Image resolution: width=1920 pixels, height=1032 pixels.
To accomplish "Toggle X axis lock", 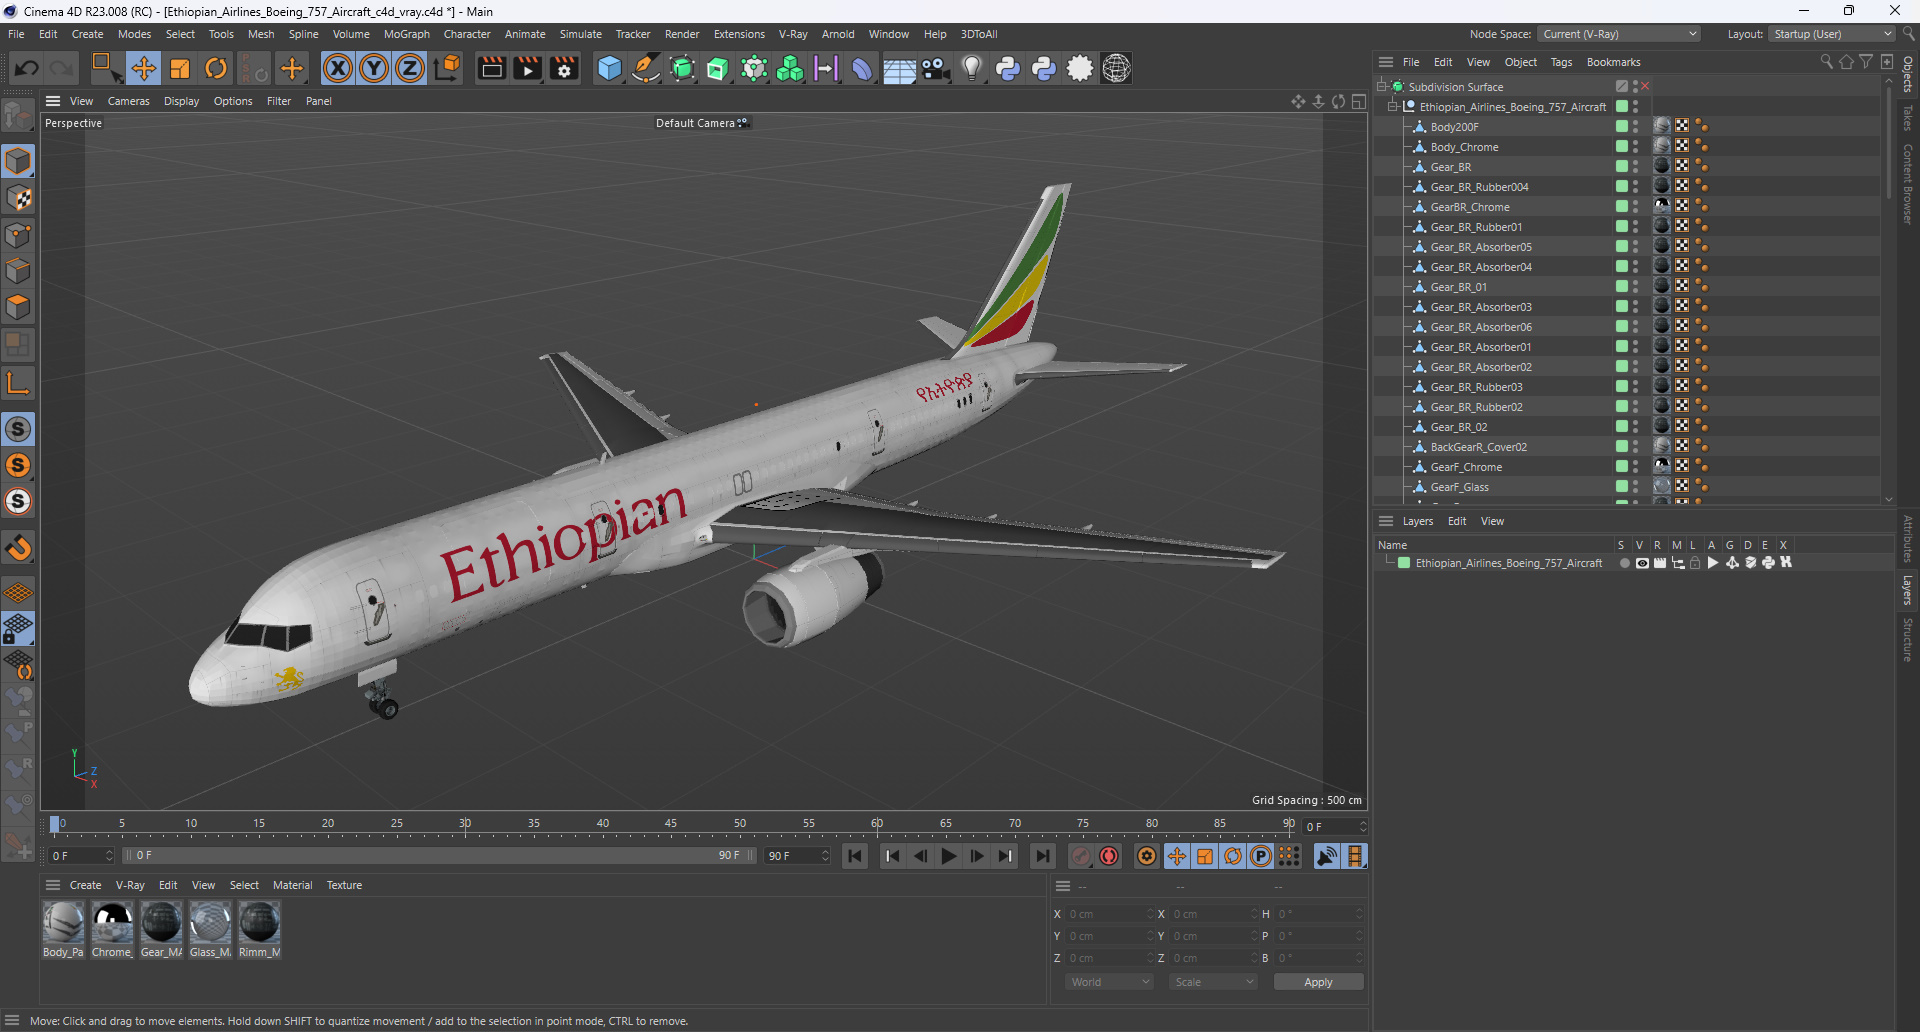I will pyautogui.click(x=338, y=68).
